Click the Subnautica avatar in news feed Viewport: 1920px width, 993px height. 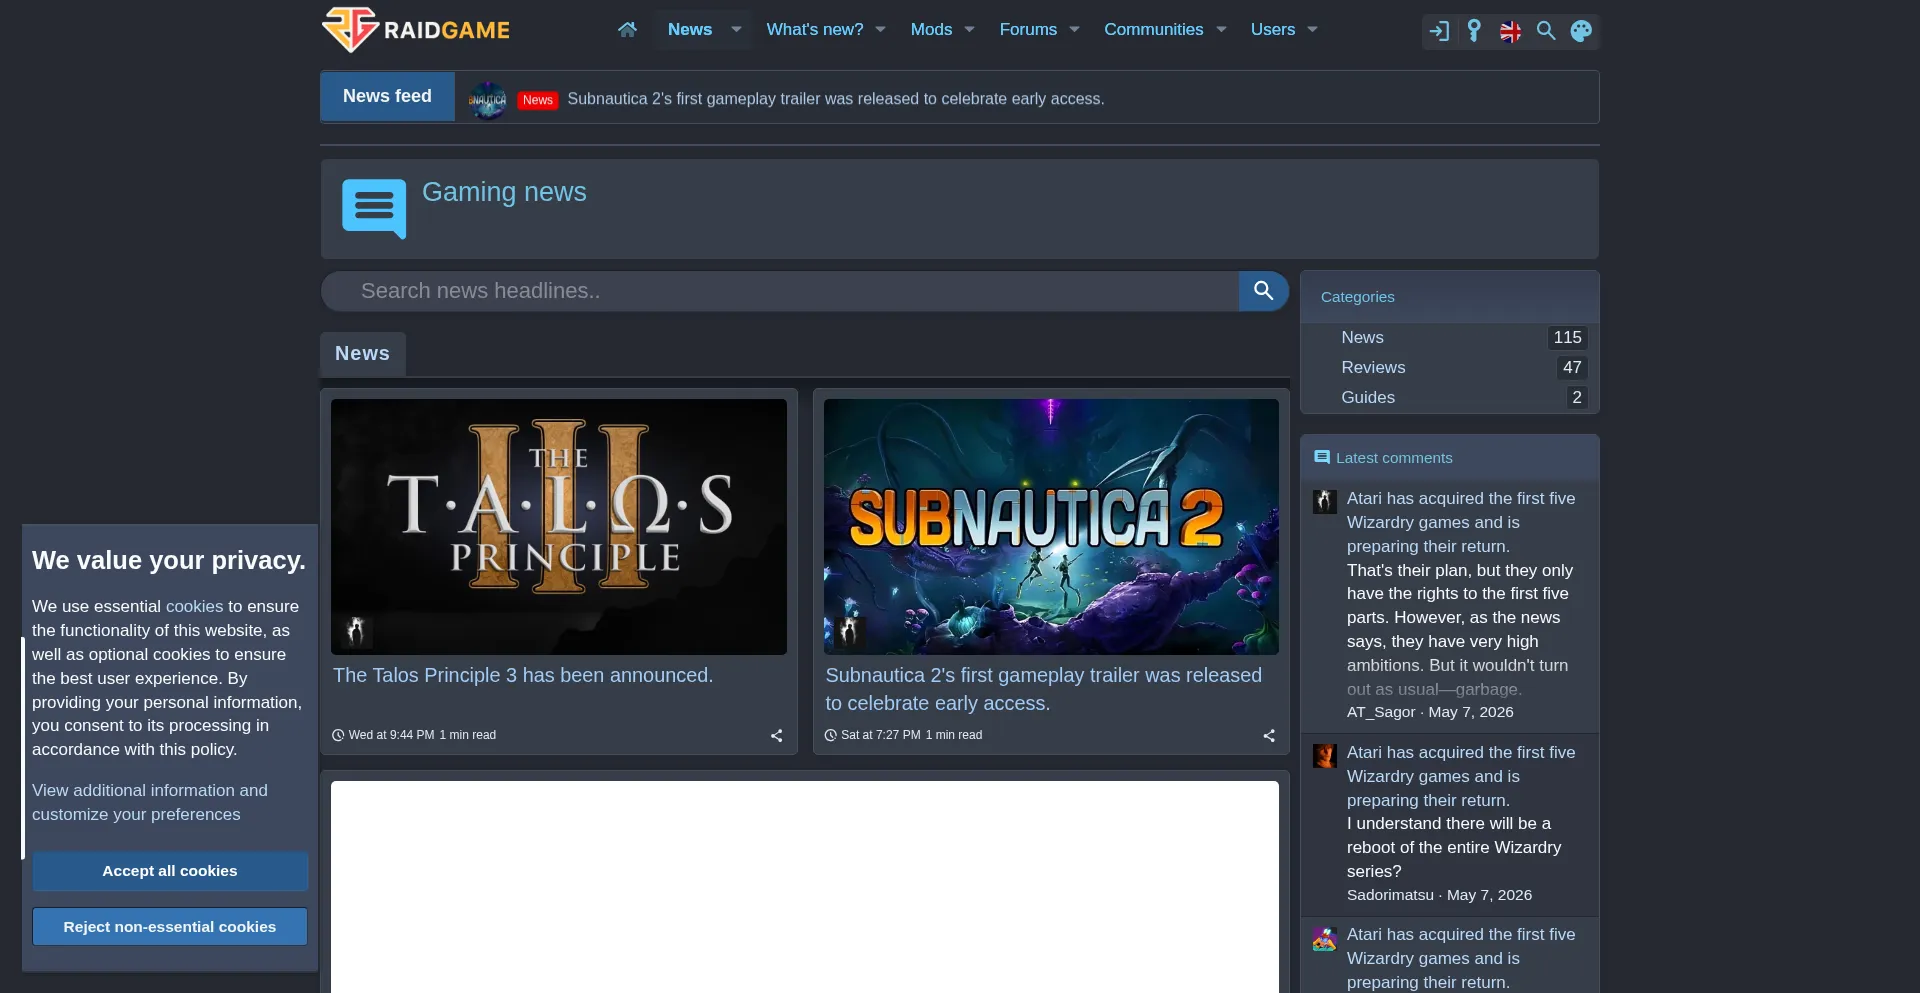(x=488, y=100)
